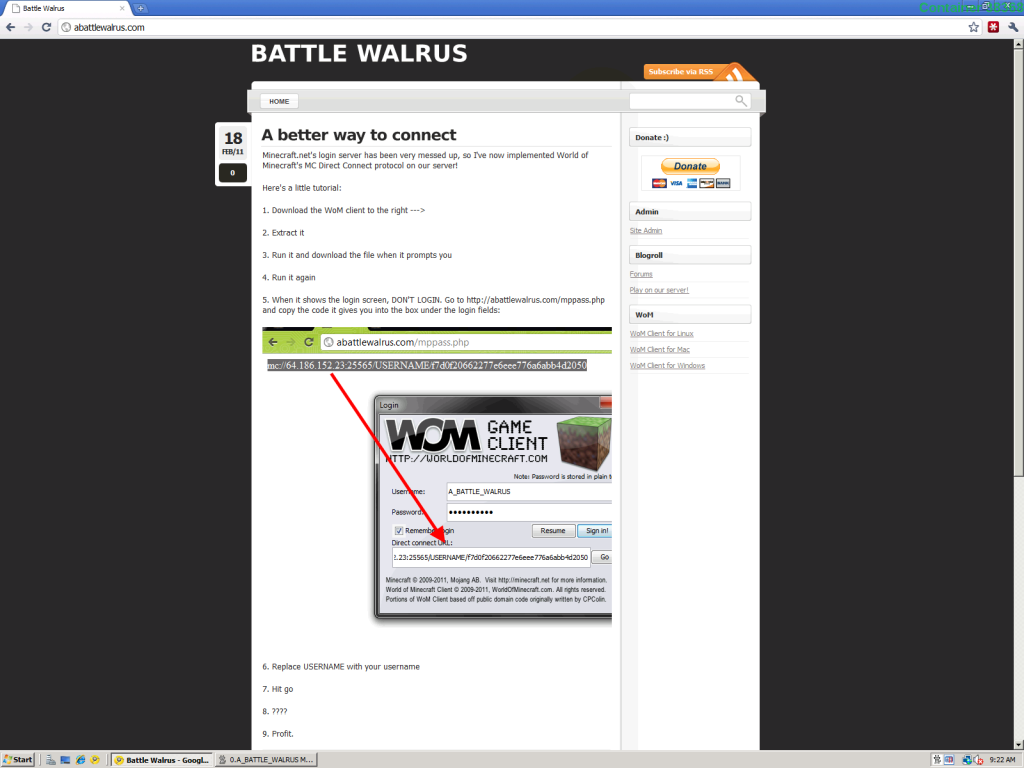Click the taskbar clock showing 9:22 AM

pos(1002,760)
